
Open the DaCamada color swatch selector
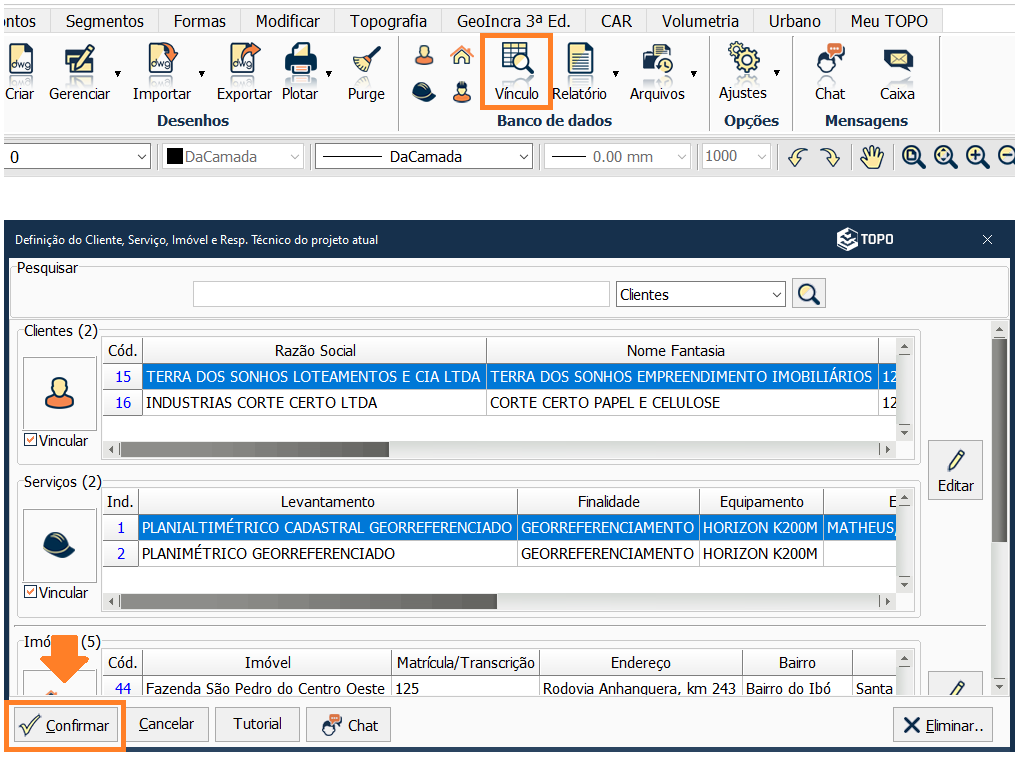tap(233, 157)
